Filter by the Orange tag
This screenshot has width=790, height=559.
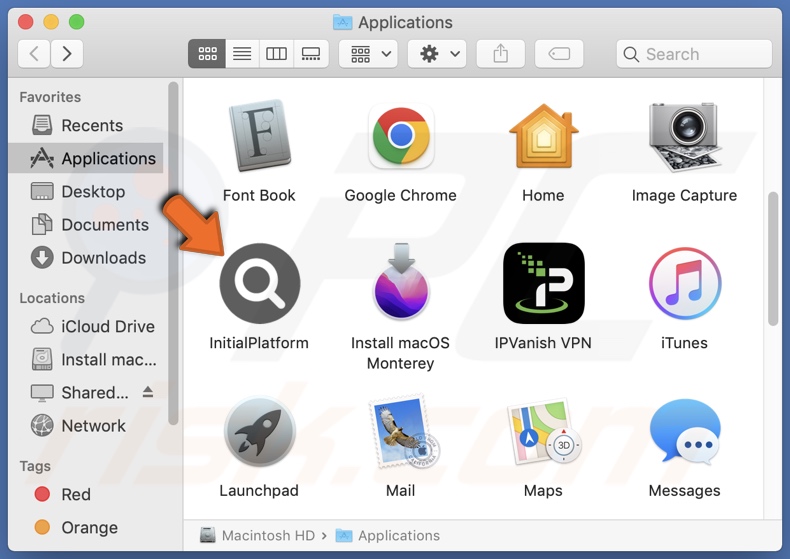tap(86, 528)
